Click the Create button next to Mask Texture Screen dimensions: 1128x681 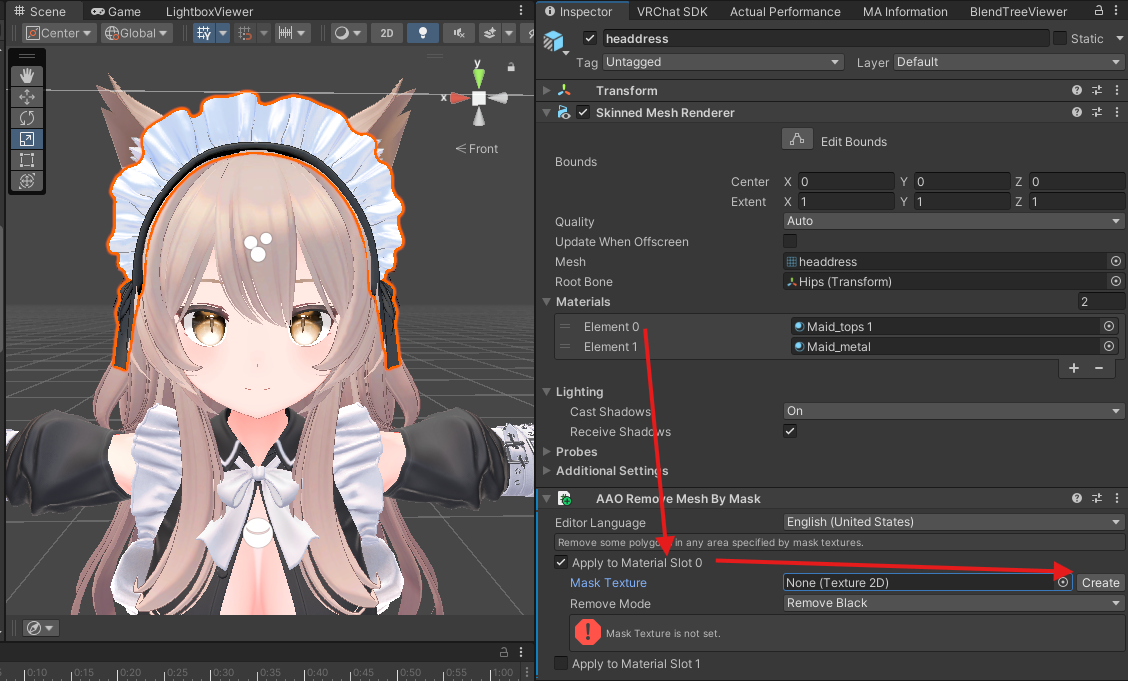click(x=1100, y=582)
